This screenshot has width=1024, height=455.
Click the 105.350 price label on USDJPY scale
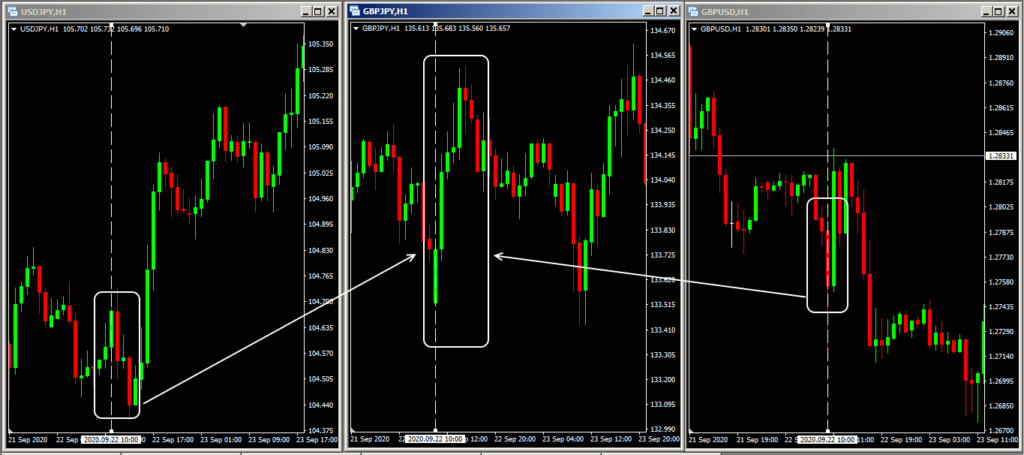click(x=320, y=44)
